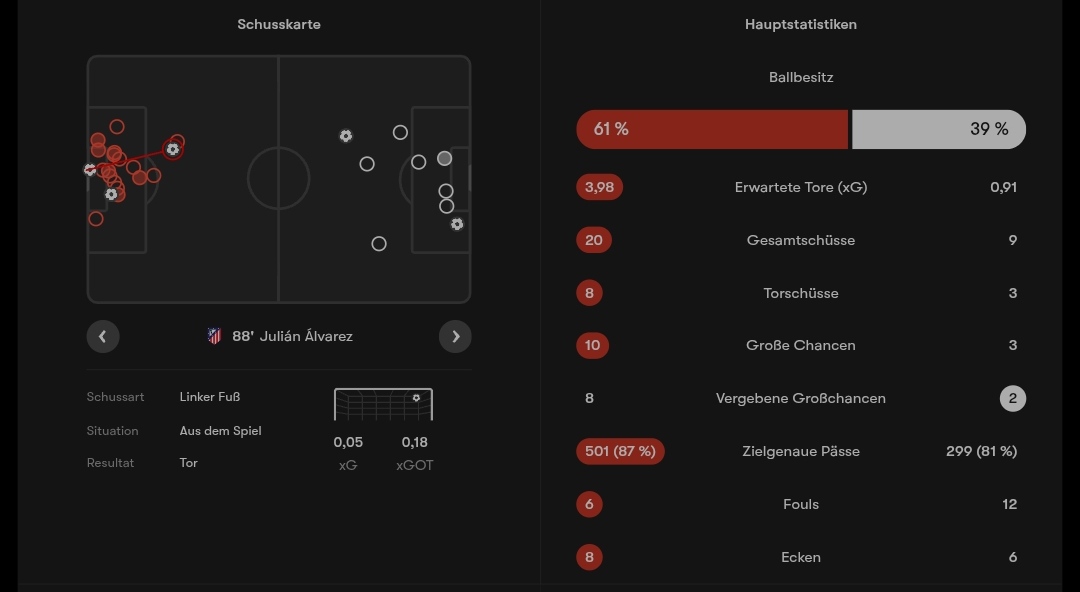Select goal ball marker inside left six-yard box
This screenshot has height=592, width=1080.
pos(111,193)
